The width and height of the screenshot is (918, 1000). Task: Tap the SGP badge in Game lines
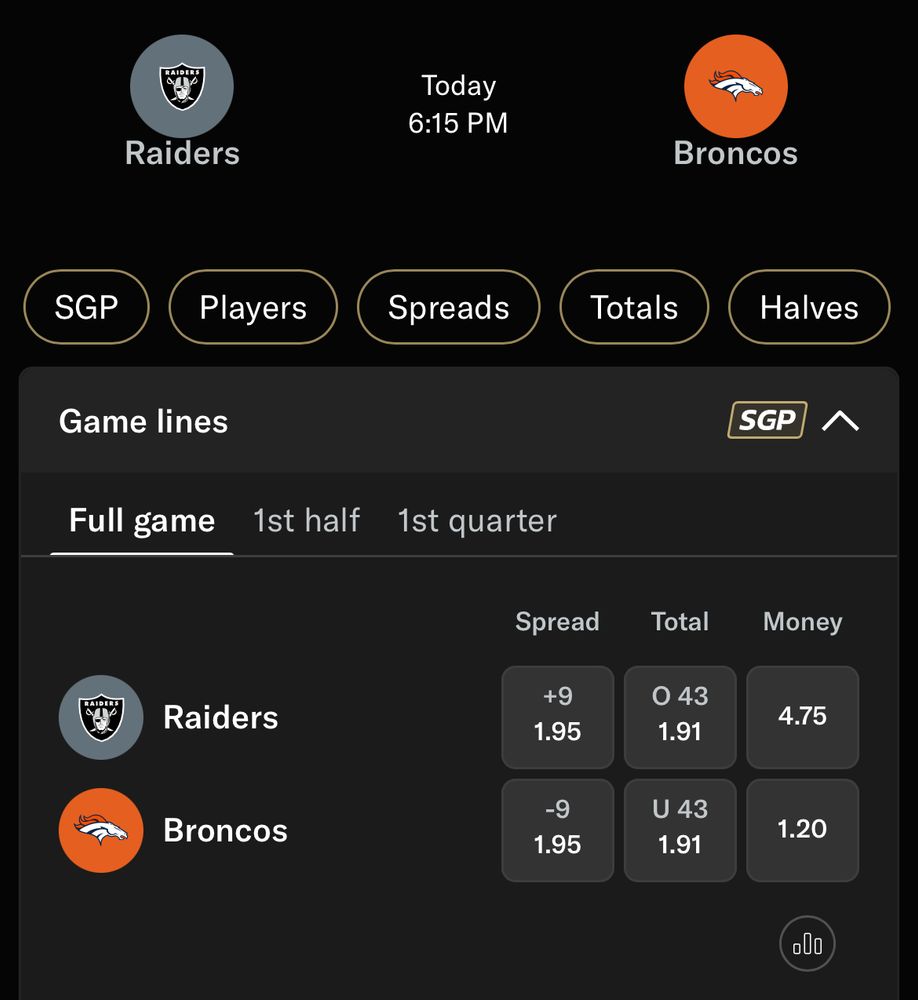point(767,420)
